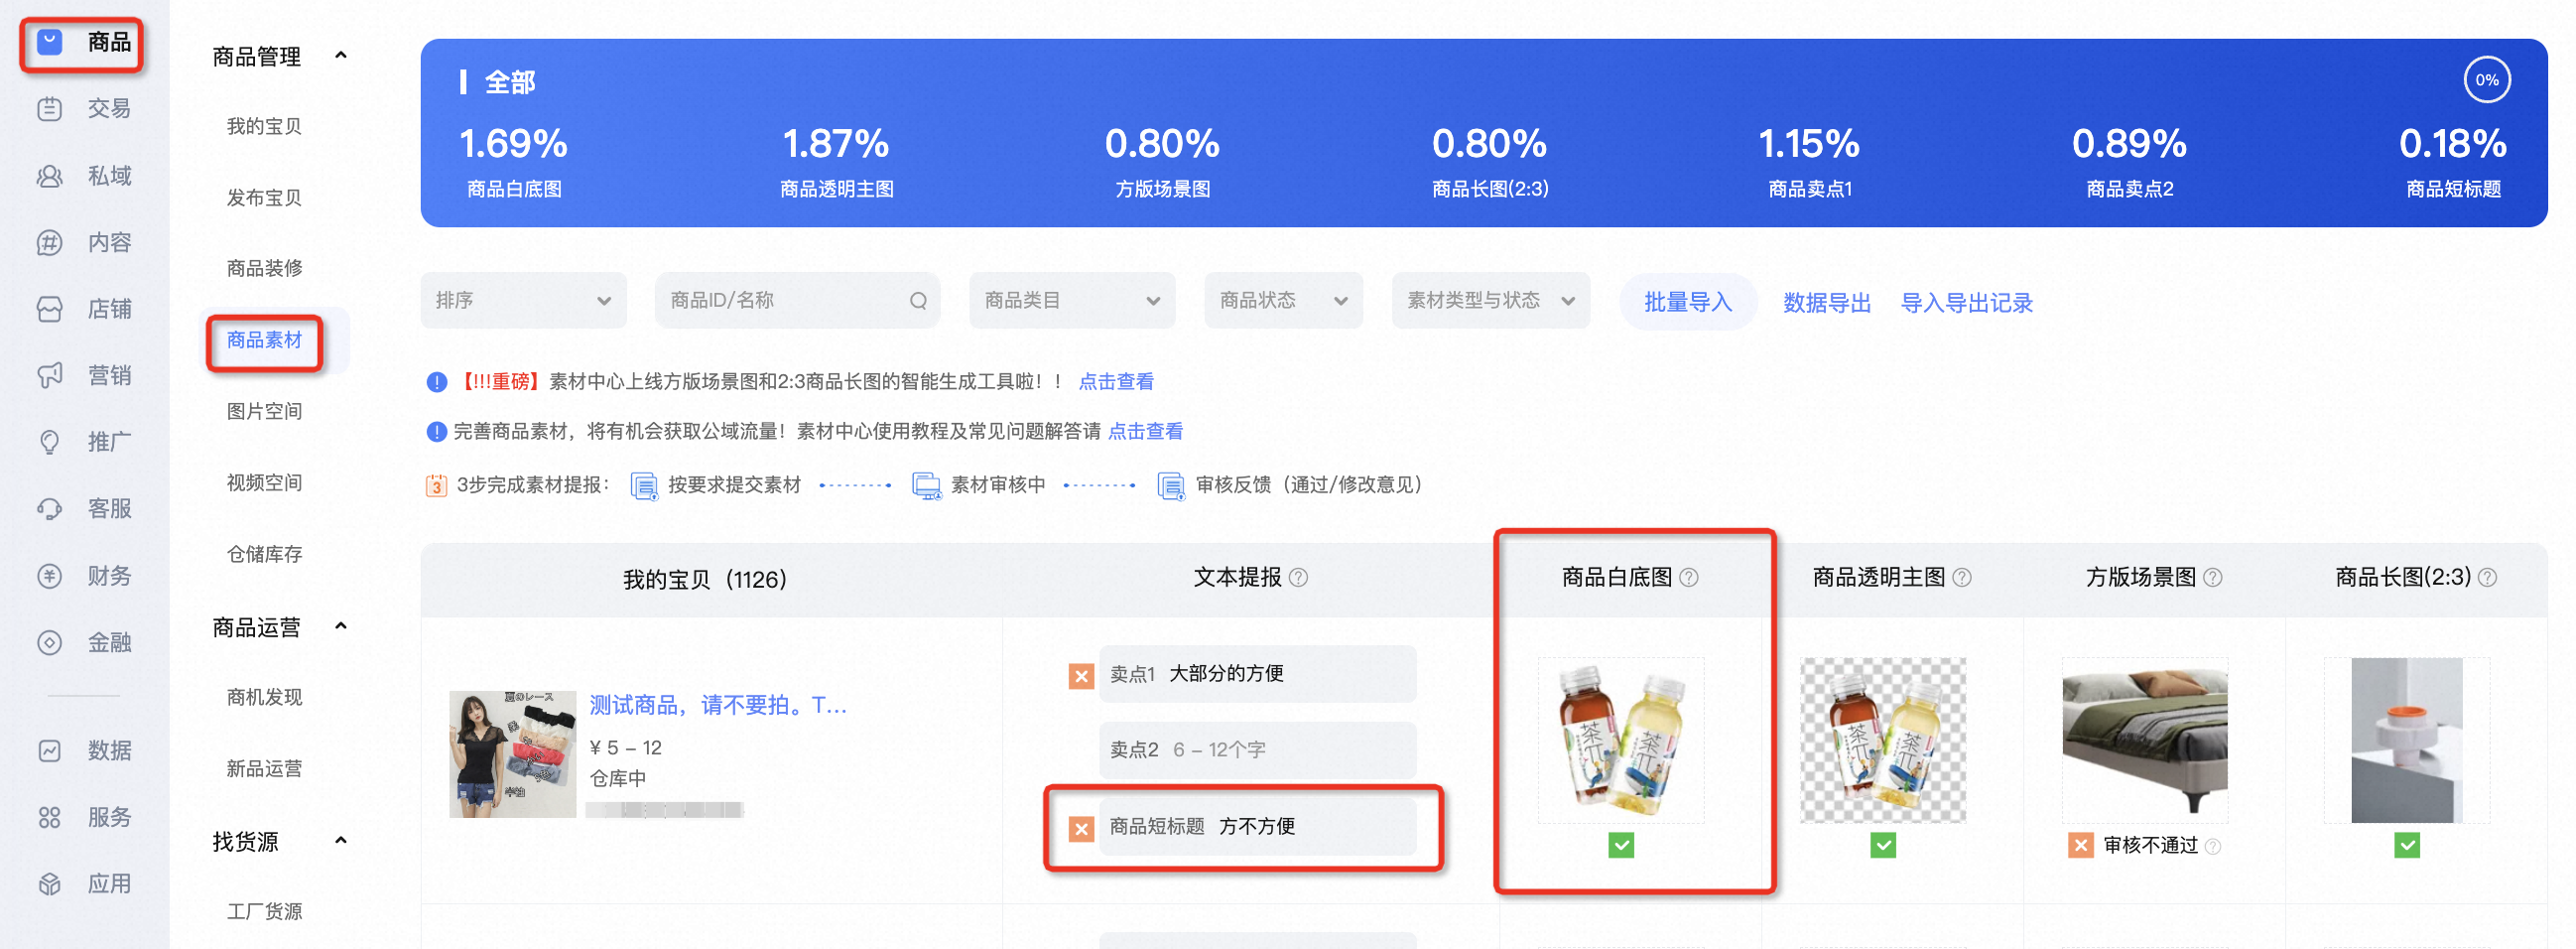Image resolution: width=2576 pixels, height=949 pixels.
Task: Click green check under 商品透明主图 thumbnail
Action: point(1883,846)
